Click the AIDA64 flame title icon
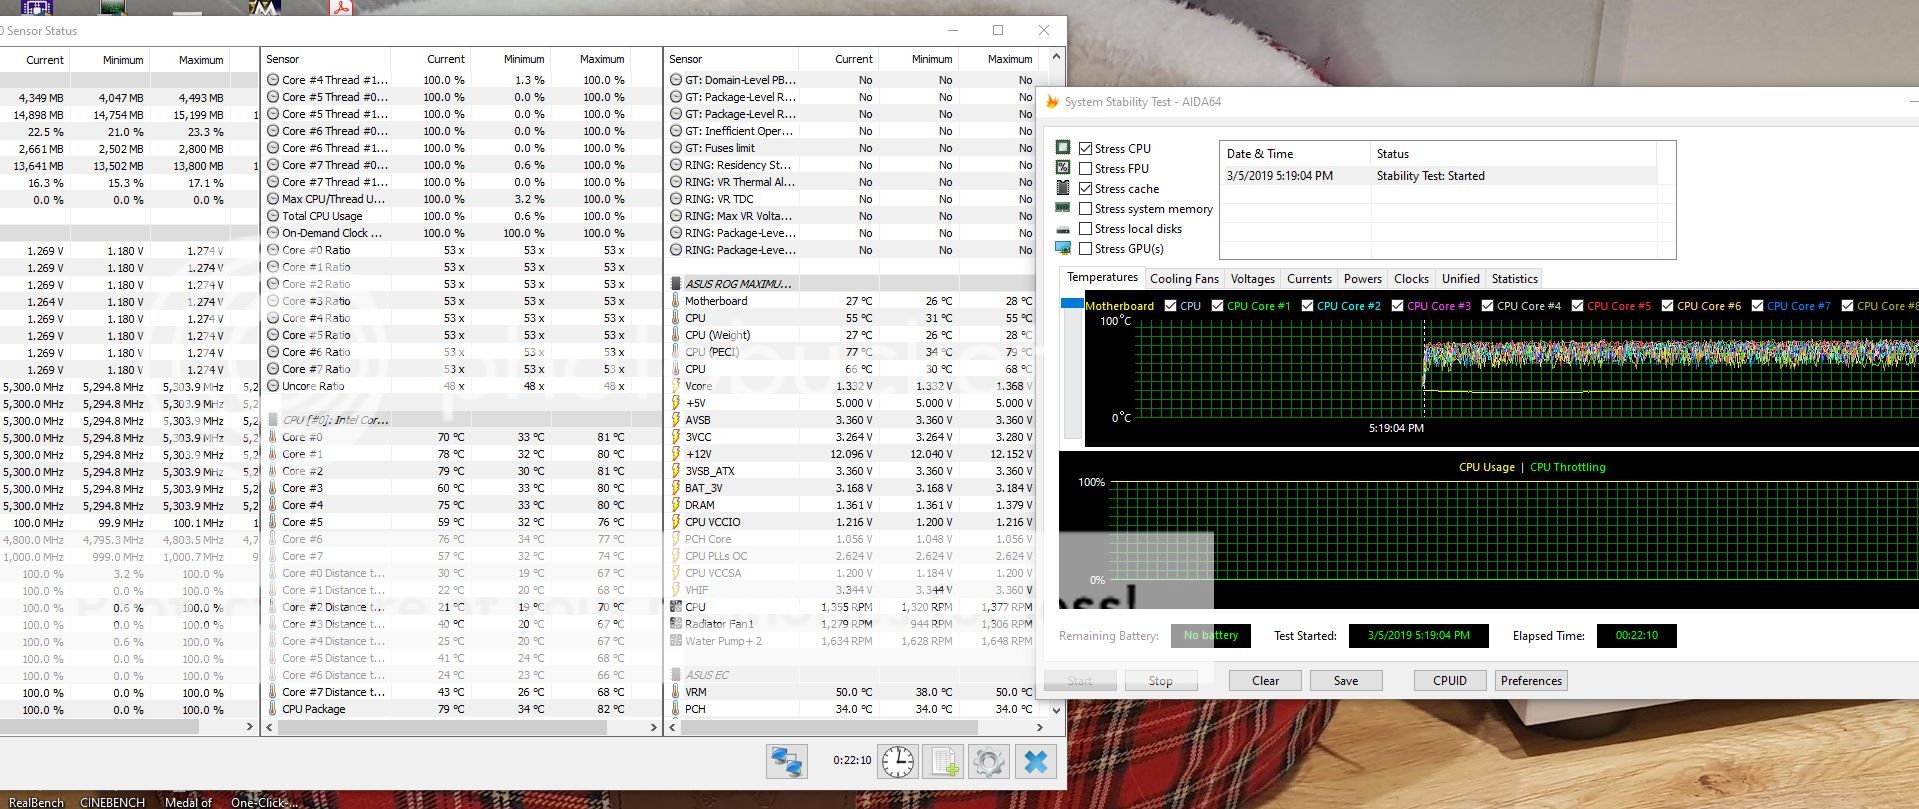 [1052, 102]
